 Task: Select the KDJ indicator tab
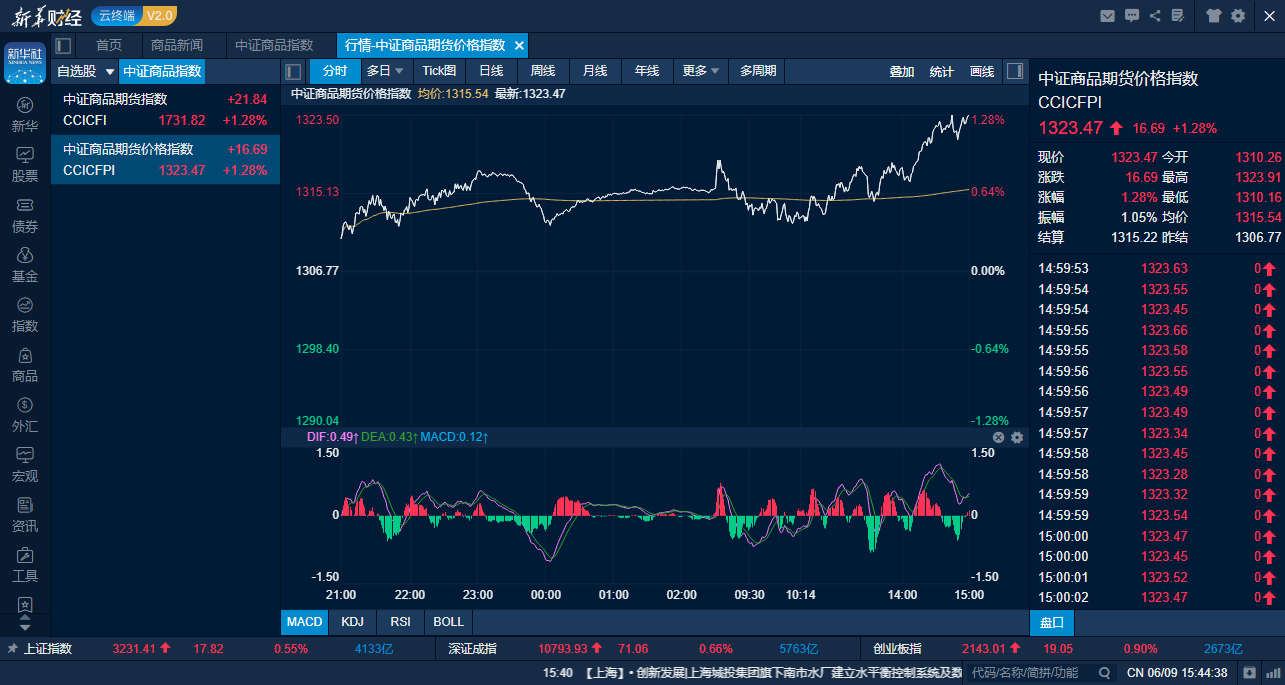point(352,621)
